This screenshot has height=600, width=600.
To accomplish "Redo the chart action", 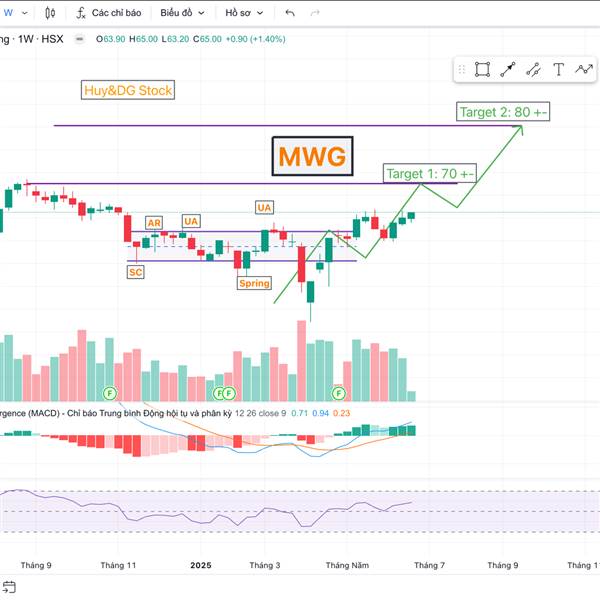I will tap(315, 13).
